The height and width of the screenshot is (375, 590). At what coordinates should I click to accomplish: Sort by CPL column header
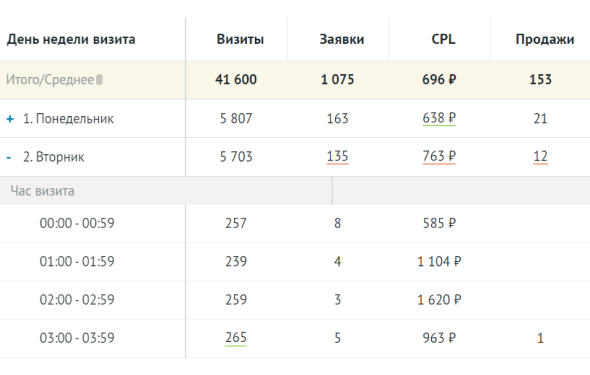[x=443, y=39]
